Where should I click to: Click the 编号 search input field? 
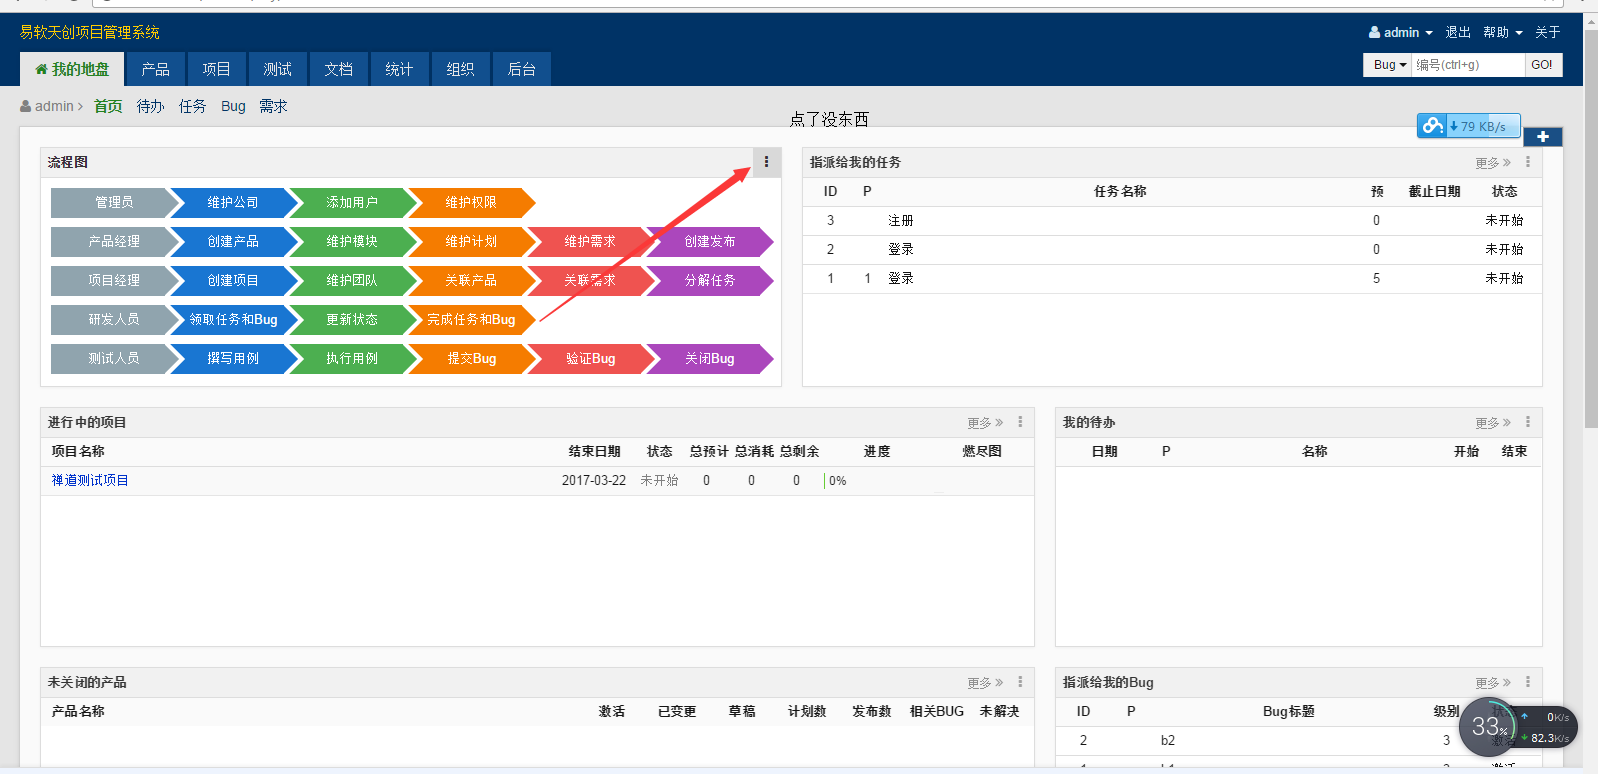(x=1467, y=65)
